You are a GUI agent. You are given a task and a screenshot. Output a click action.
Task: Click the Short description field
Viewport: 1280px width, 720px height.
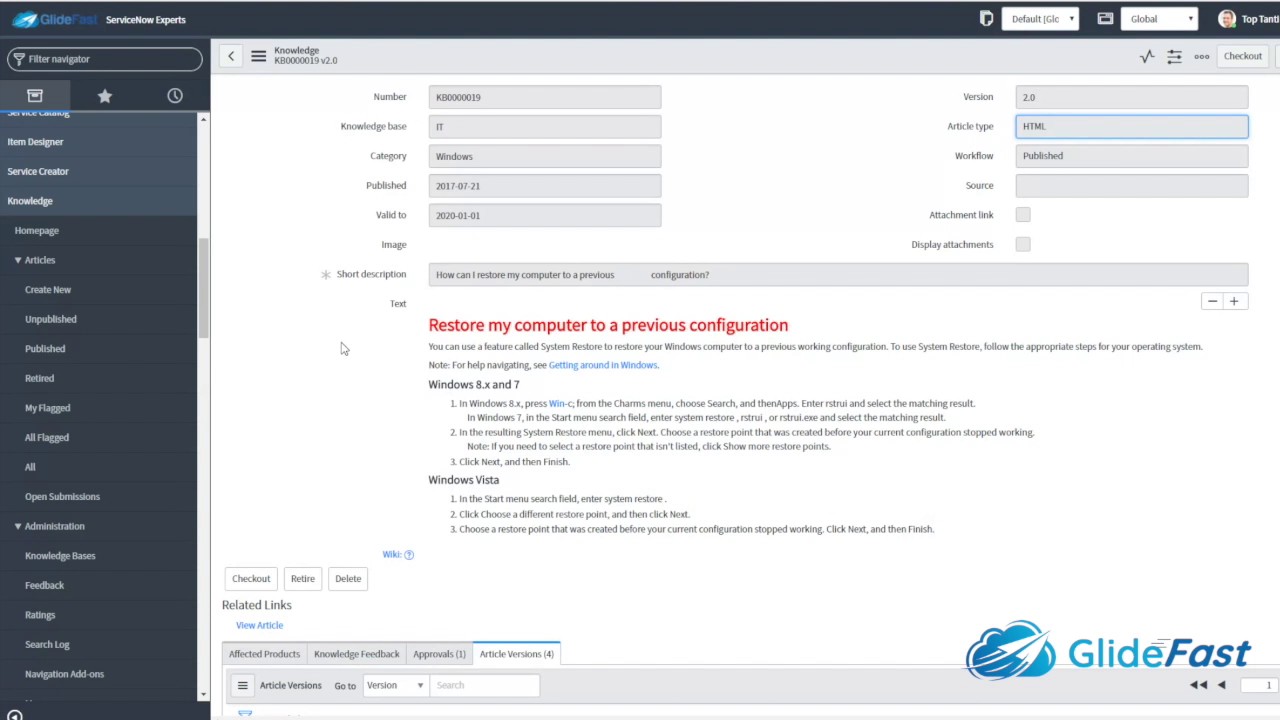click(x=838, y=275)
